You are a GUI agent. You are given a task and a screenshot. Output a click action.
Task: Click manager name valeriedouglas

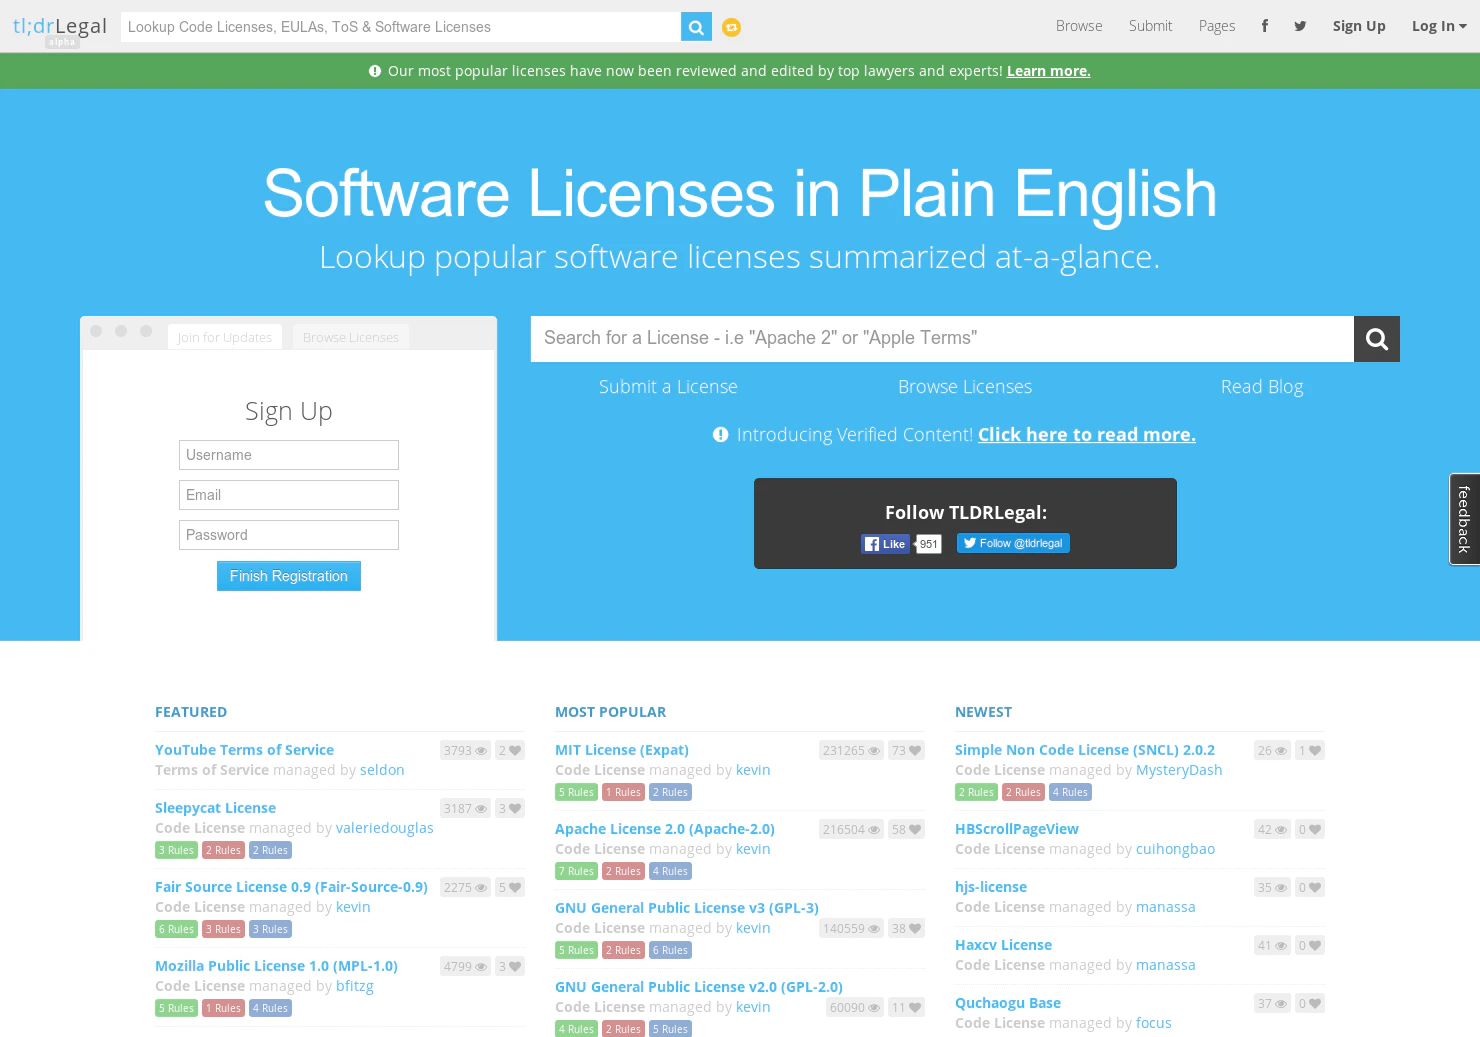click(385, 828)
